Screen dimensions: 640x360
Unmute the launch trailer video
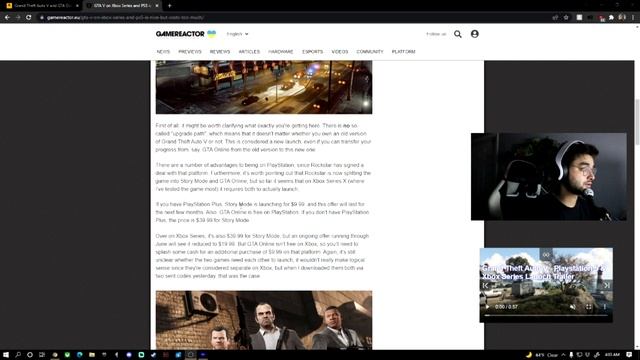click(x=573, y=307)
